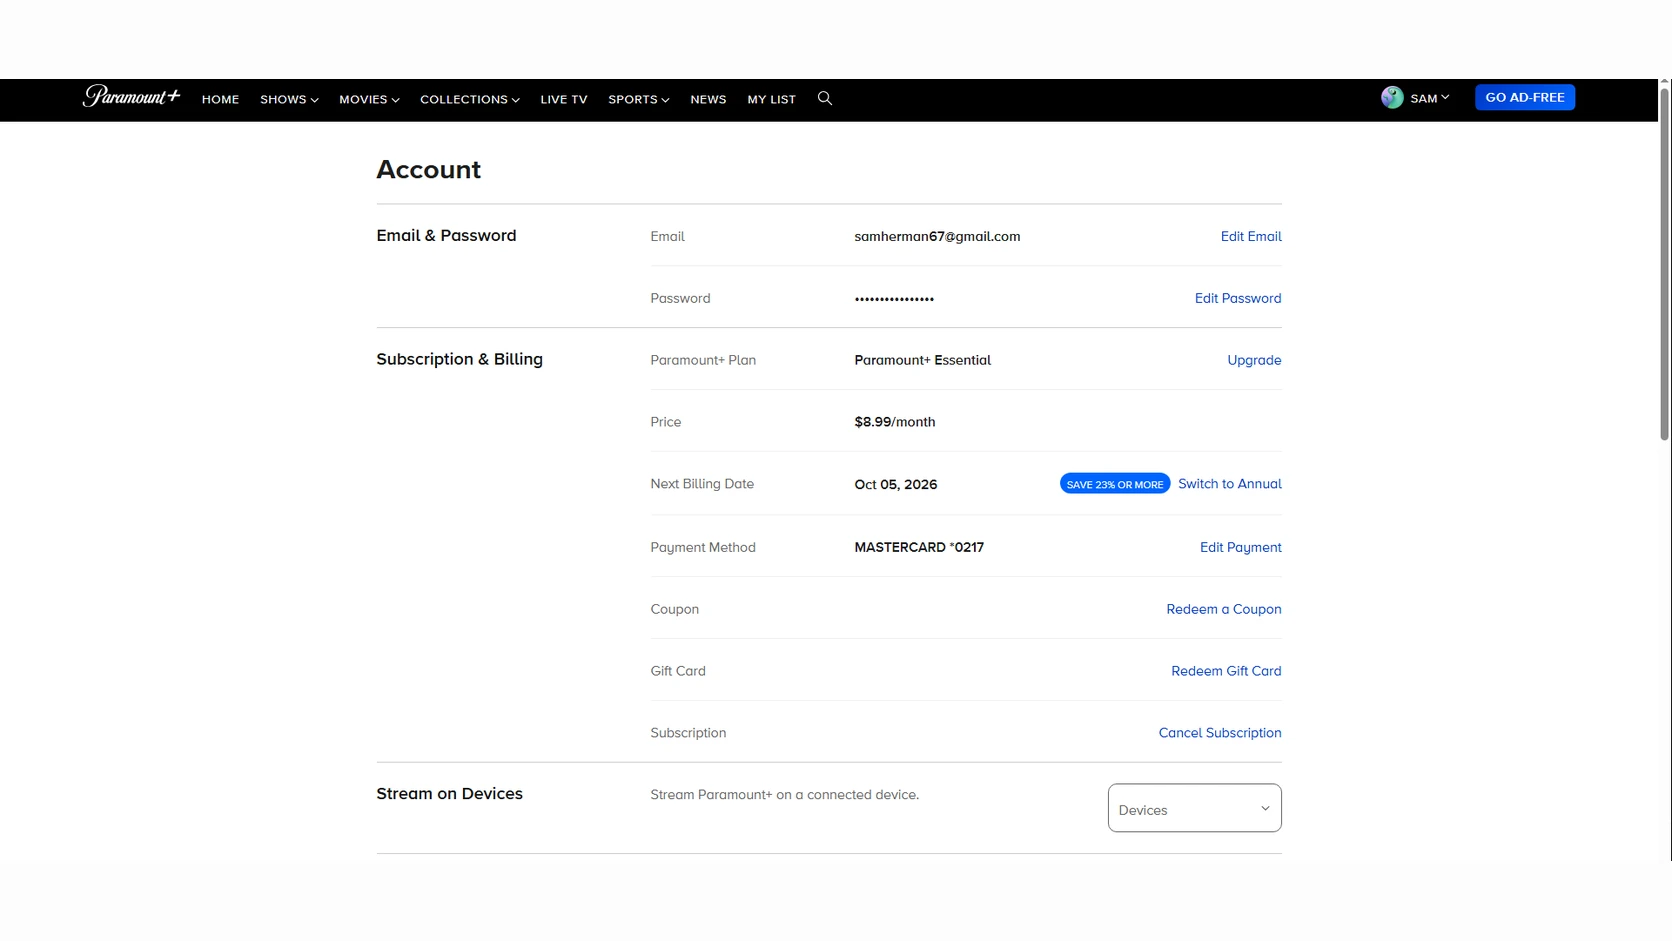Expand the Movies dropdown menu
The width and height of the screenshot is (1672, 941).
369,99
